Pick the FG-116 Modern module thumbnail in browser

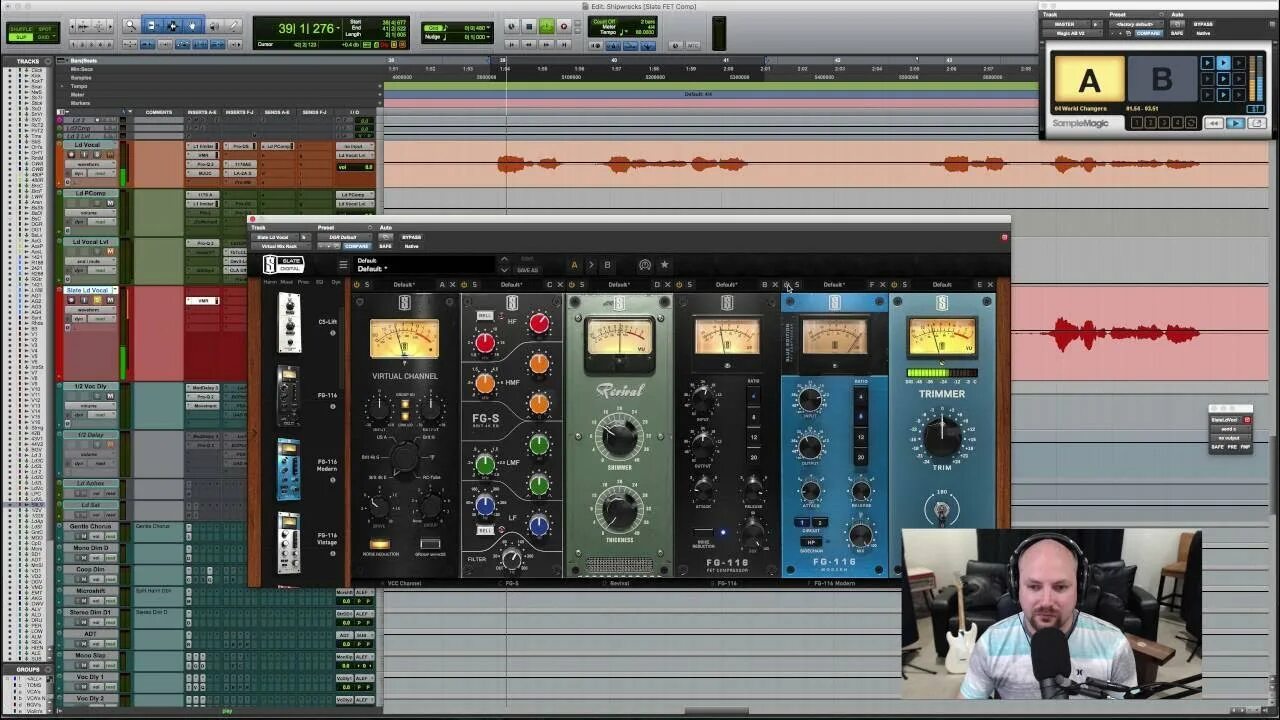tap(288, 467)
